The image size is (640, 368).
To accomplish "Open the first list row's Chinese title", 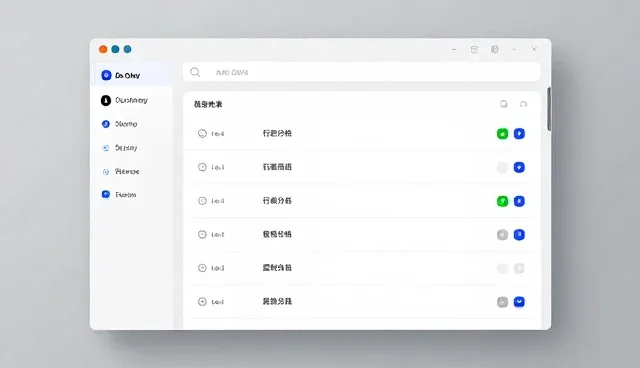I will click(x=277, y=133).
